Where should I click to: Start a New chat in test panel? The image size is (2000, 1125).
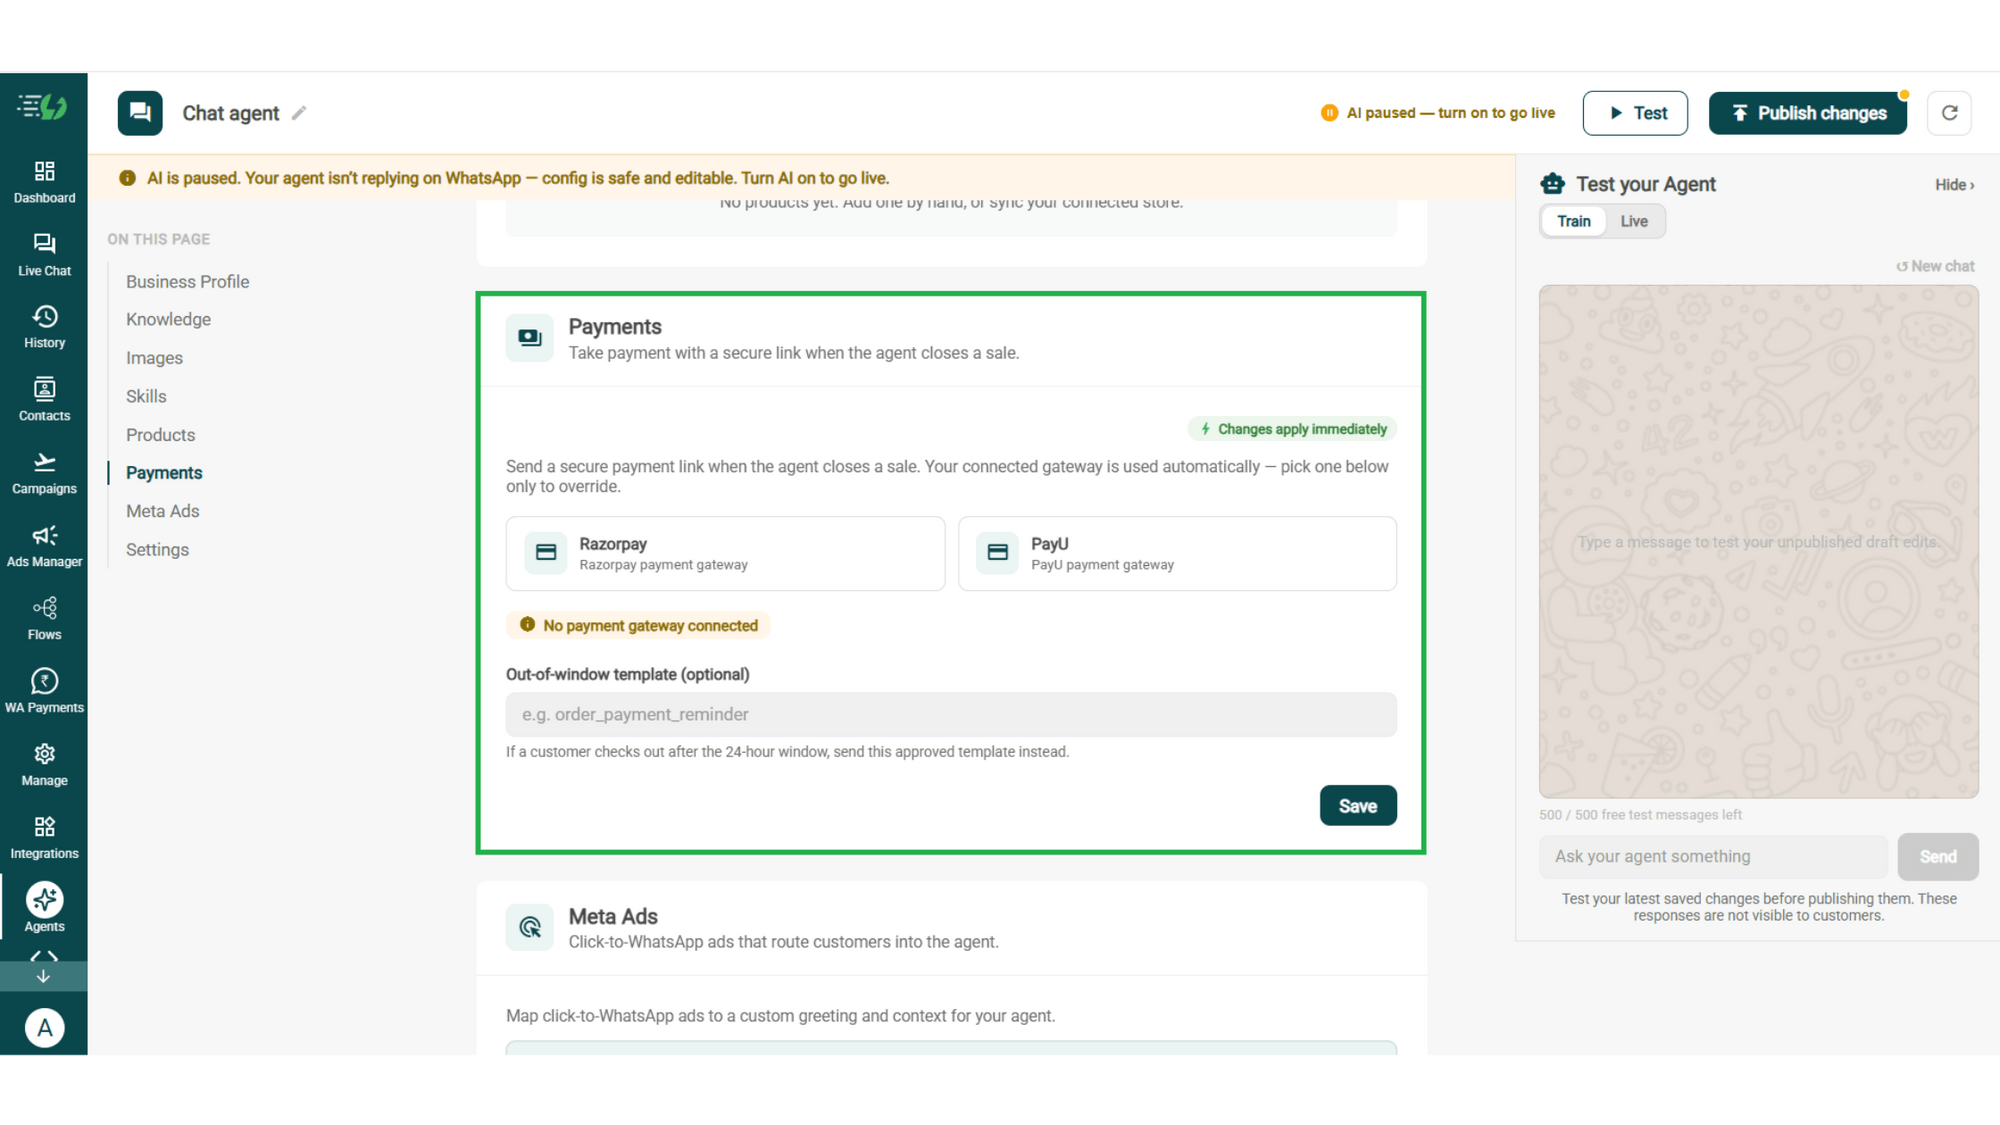tap(1935, 266)
